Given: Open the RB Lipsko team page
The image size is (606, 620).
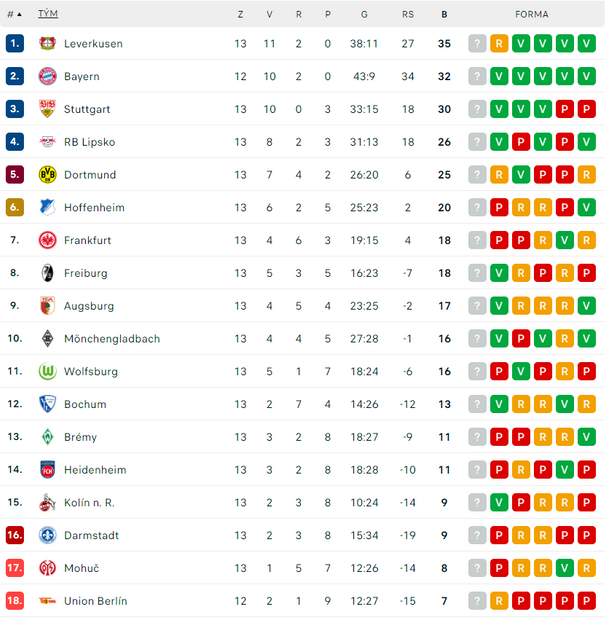Looking at the screenshot, I should click(88, 142).
